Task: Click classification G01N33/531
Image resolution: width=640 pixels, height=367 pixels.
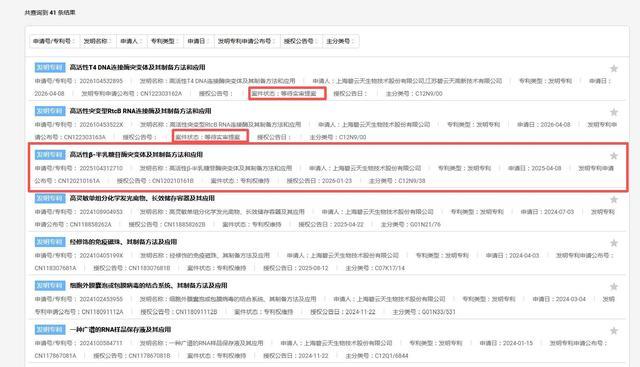Action: [439, 312]
